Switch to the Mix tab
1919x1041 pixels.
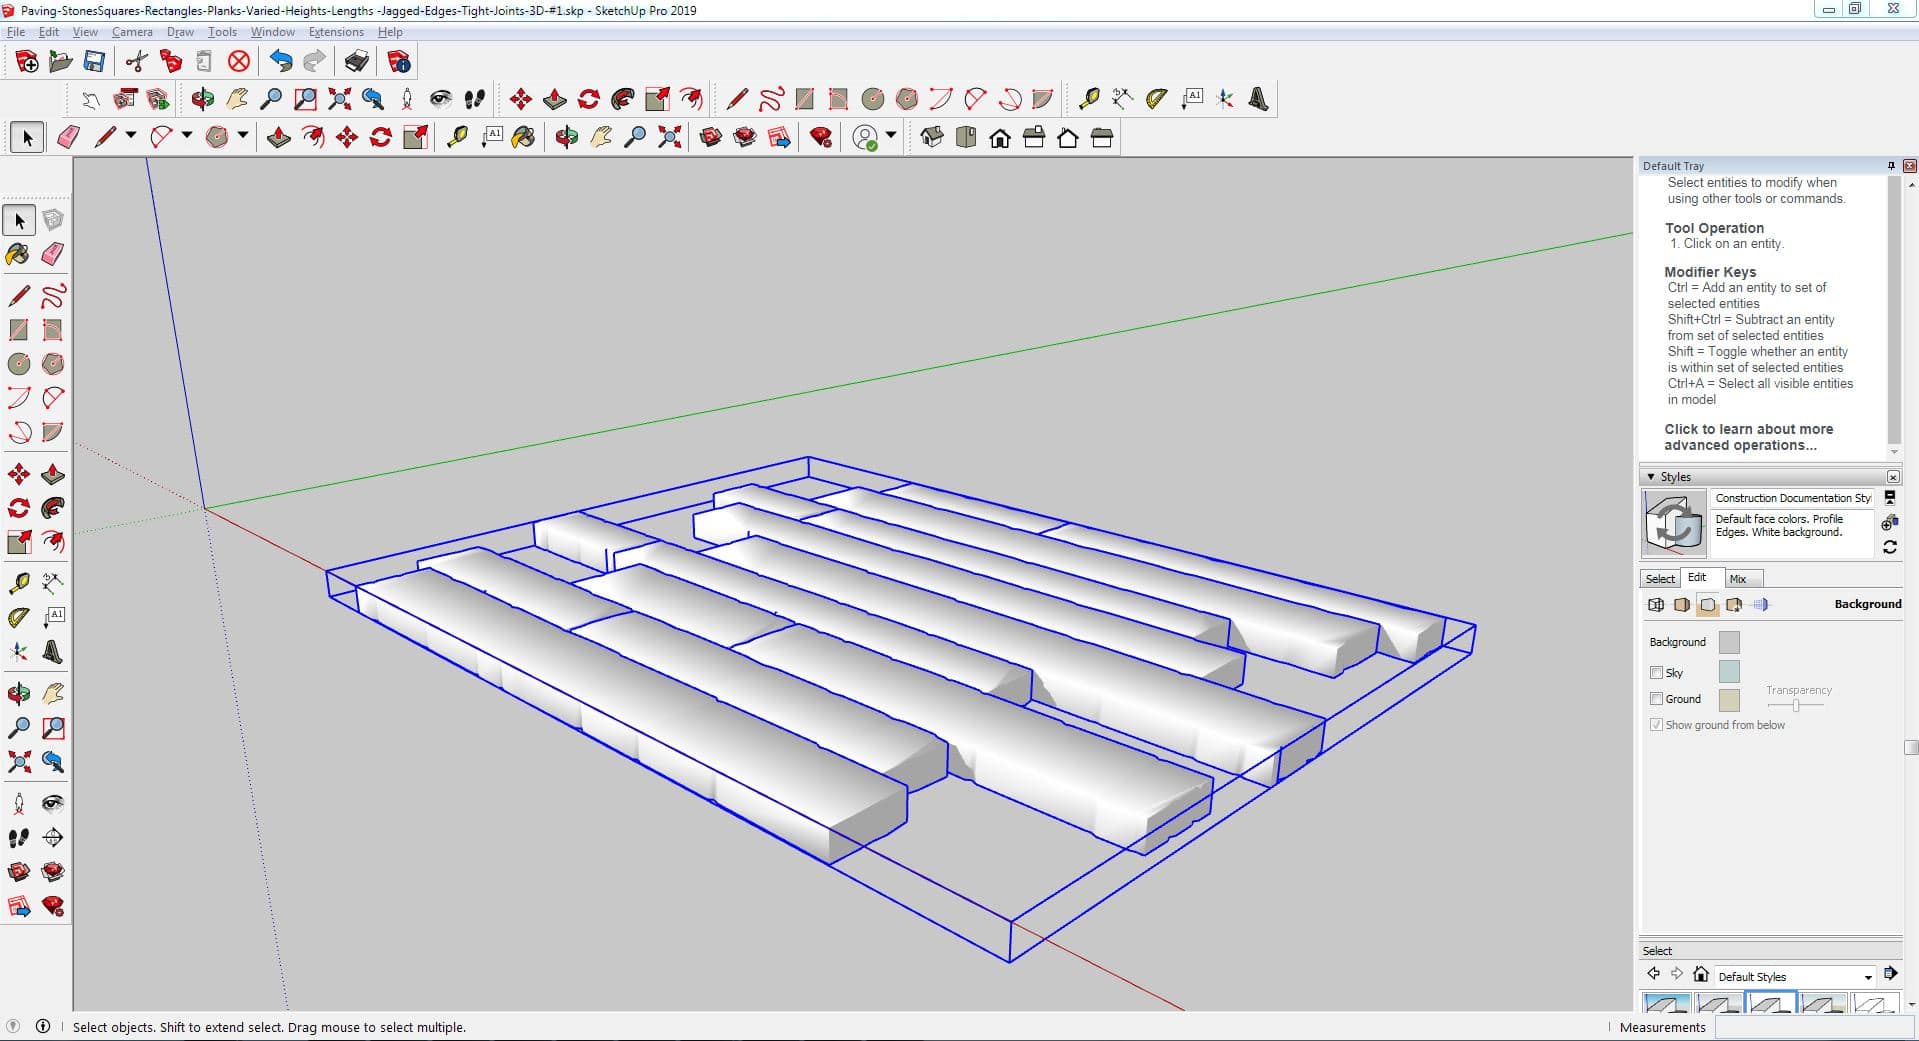click(1738, 579)
